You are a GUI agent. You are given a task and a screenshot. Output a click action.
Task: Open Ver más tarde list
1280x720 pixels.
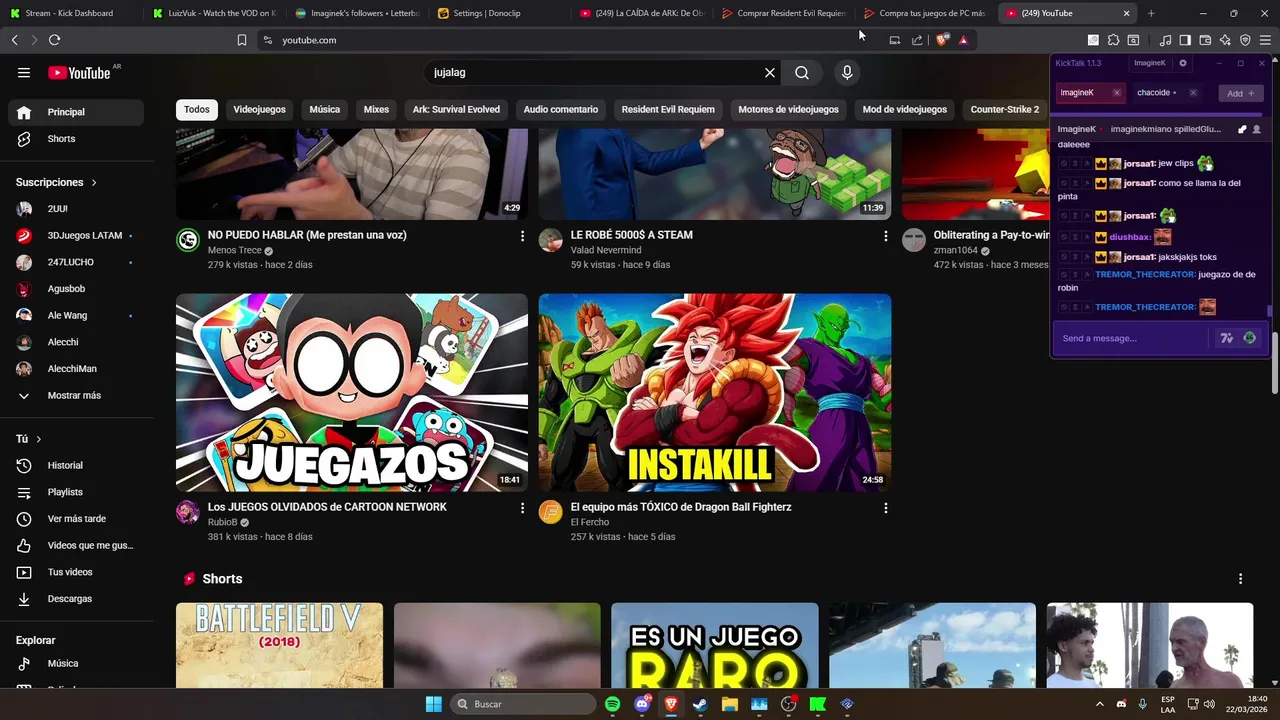coord(78,519)
